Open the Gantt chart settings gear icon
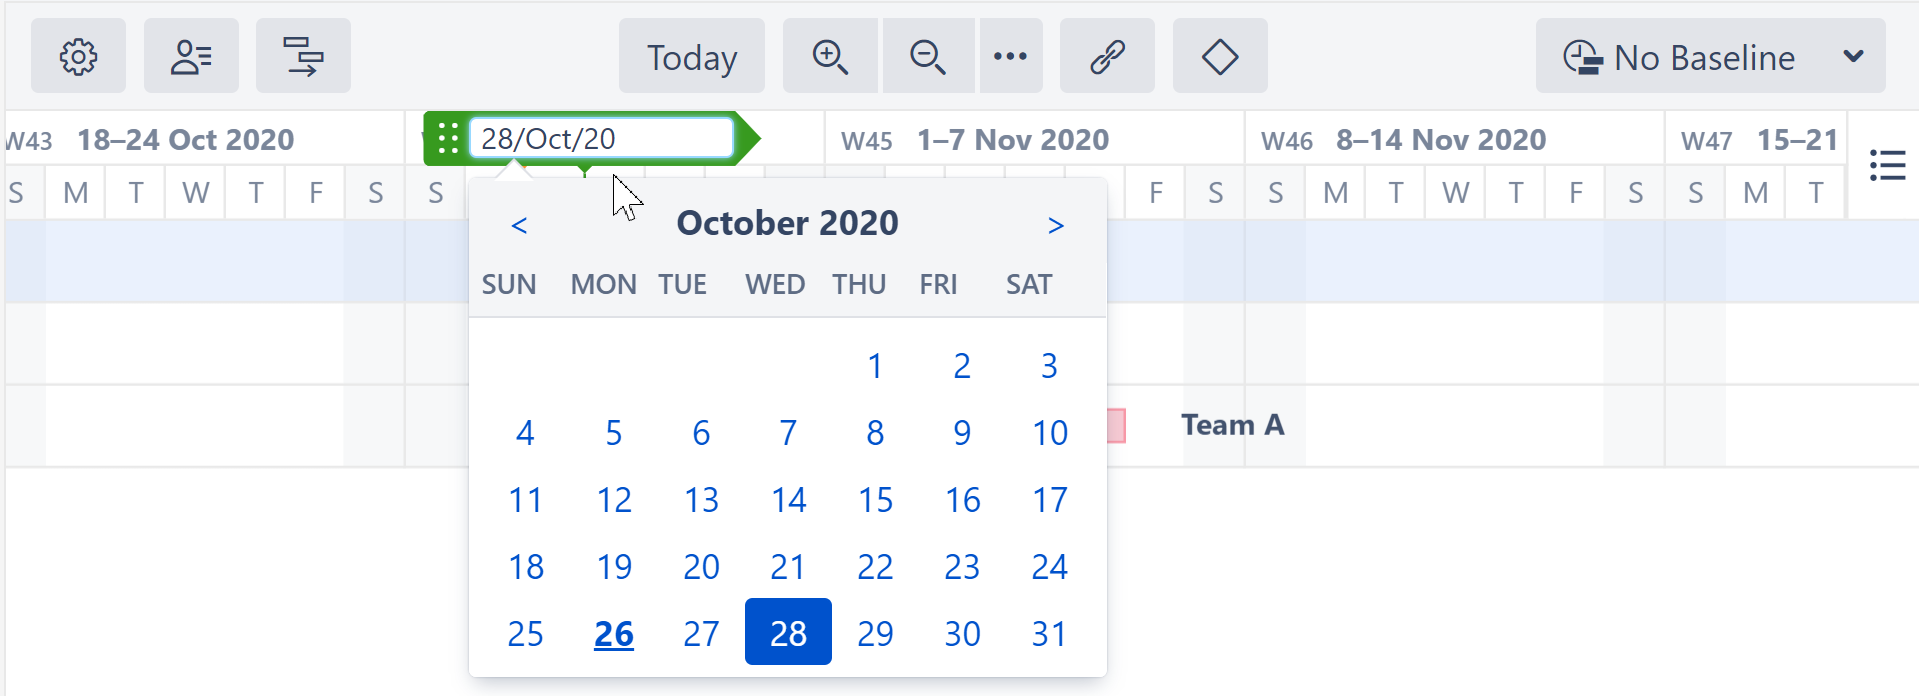The image size is (1919, 696). coord(78,56)
